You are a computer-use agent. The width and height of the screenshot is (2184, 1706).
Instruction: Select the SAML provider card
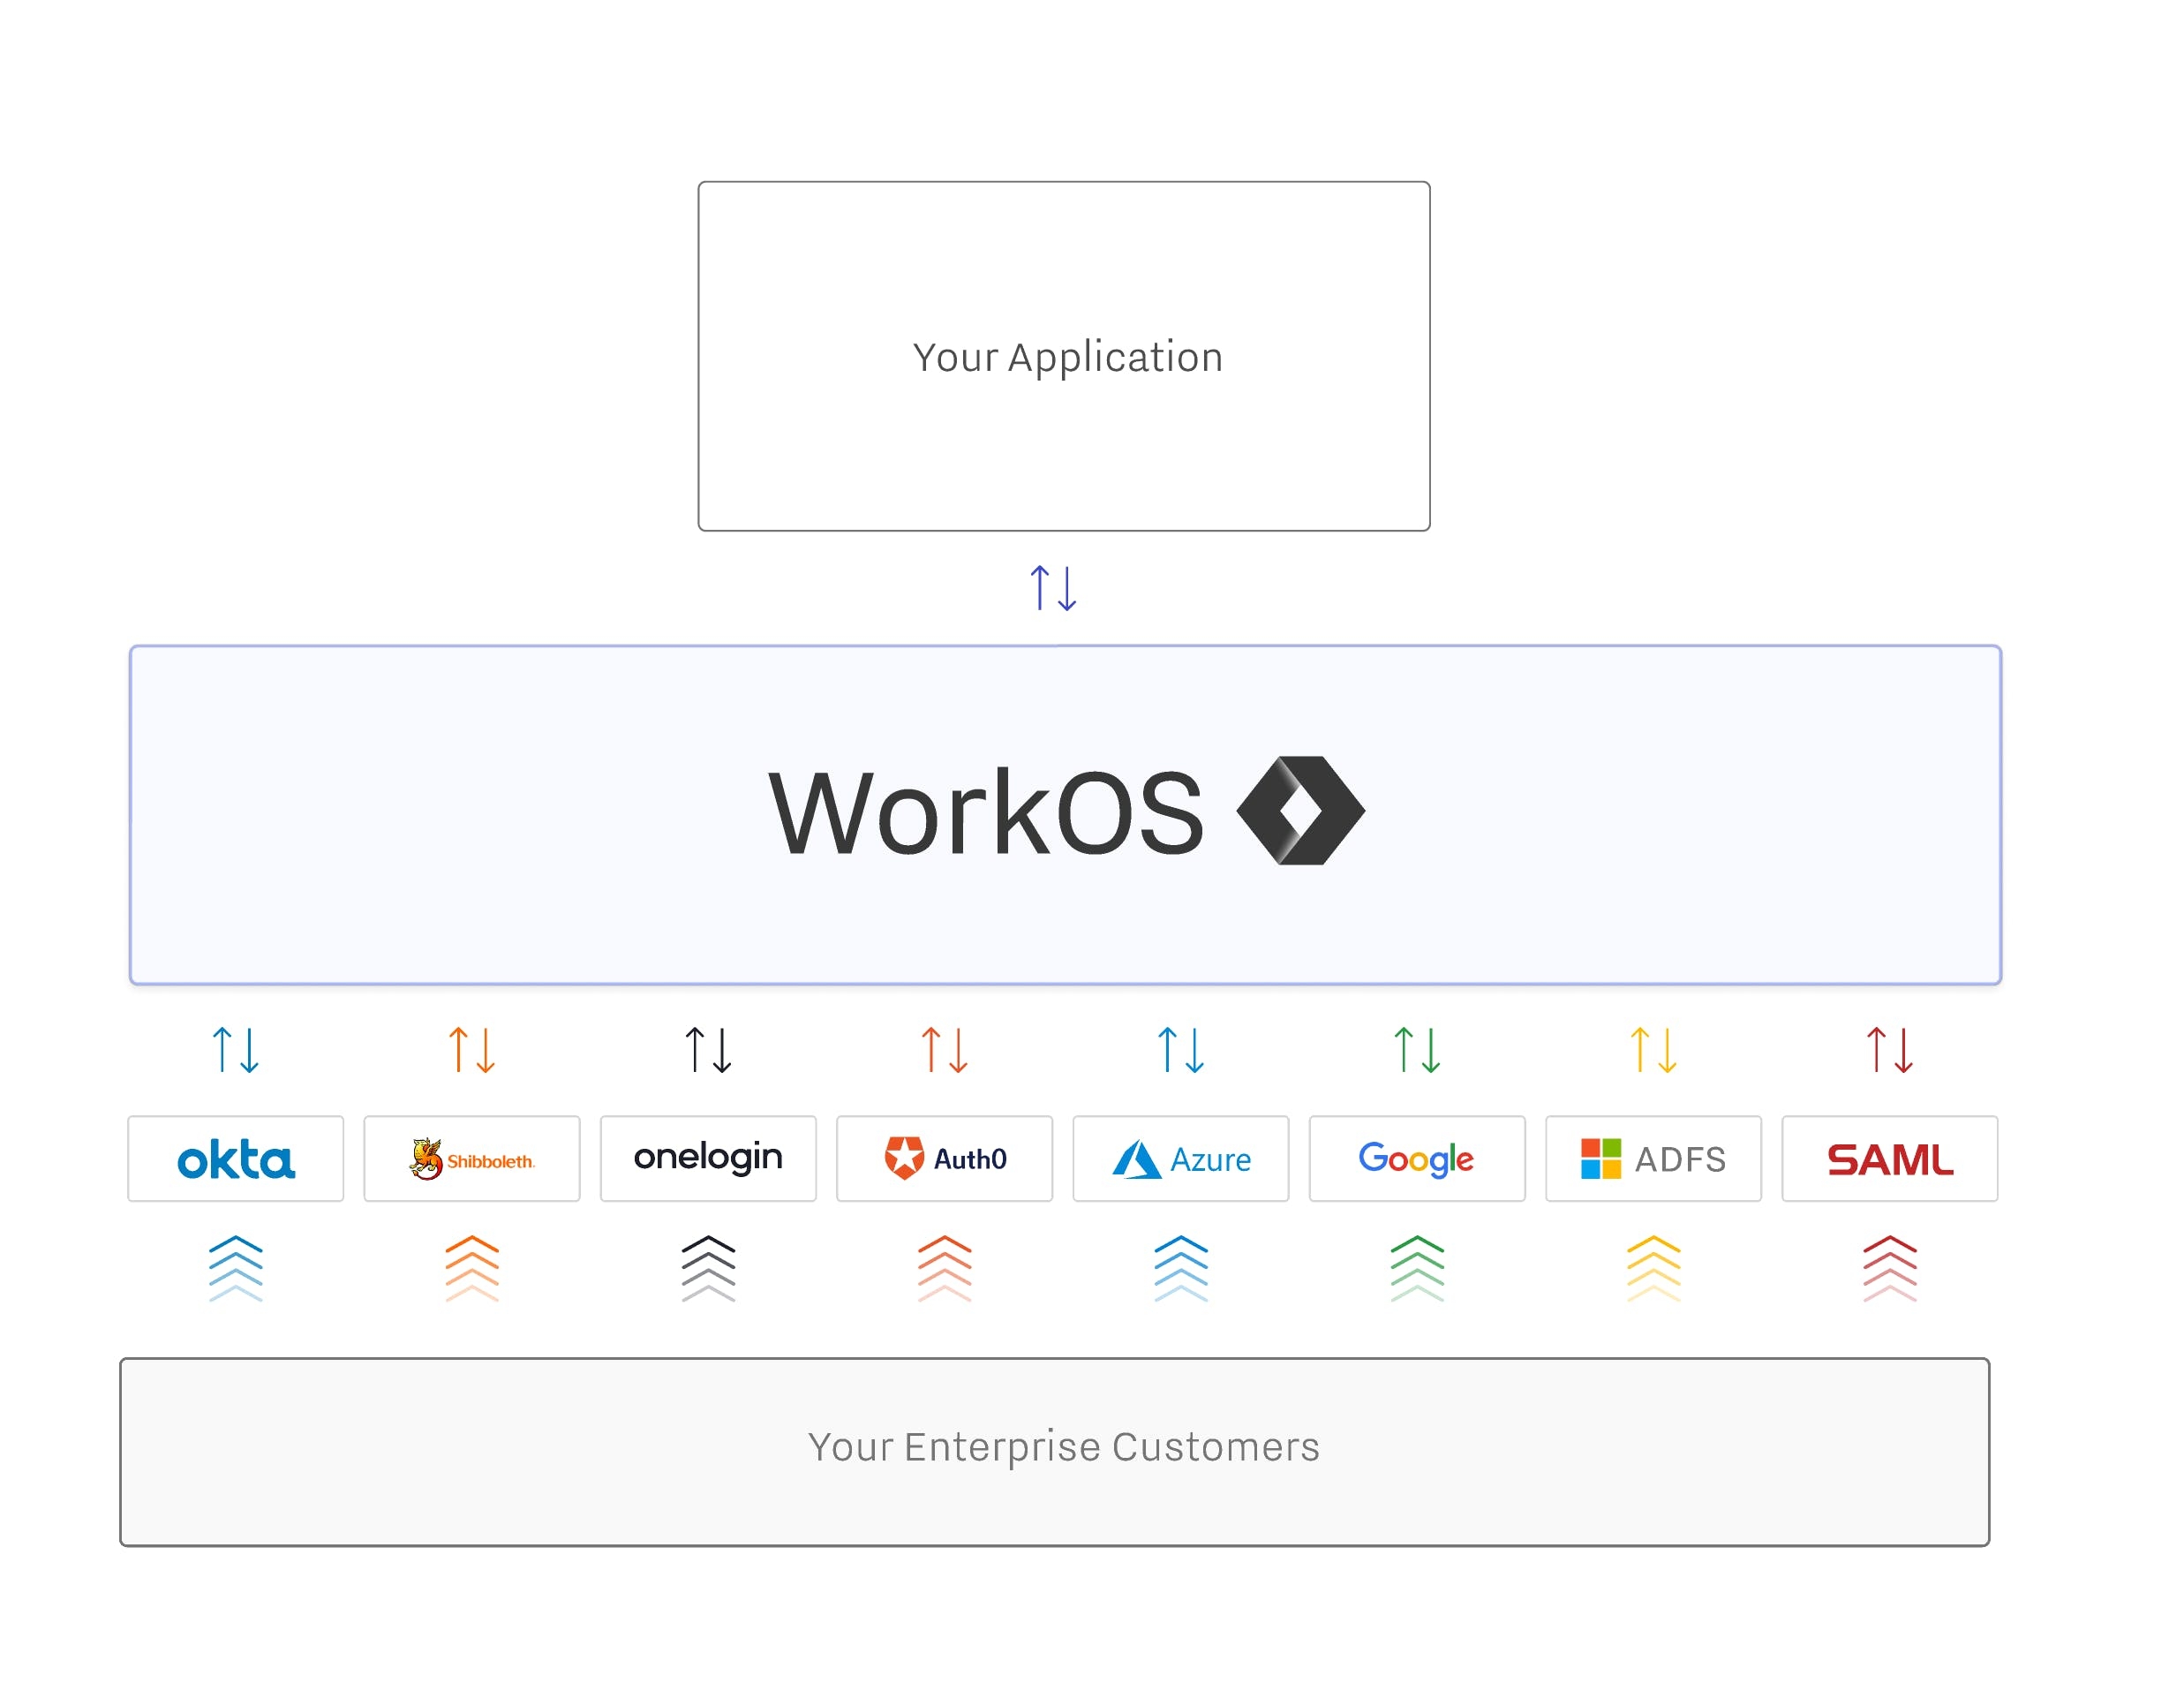pyautogui.click(x=1890, y=1159)
